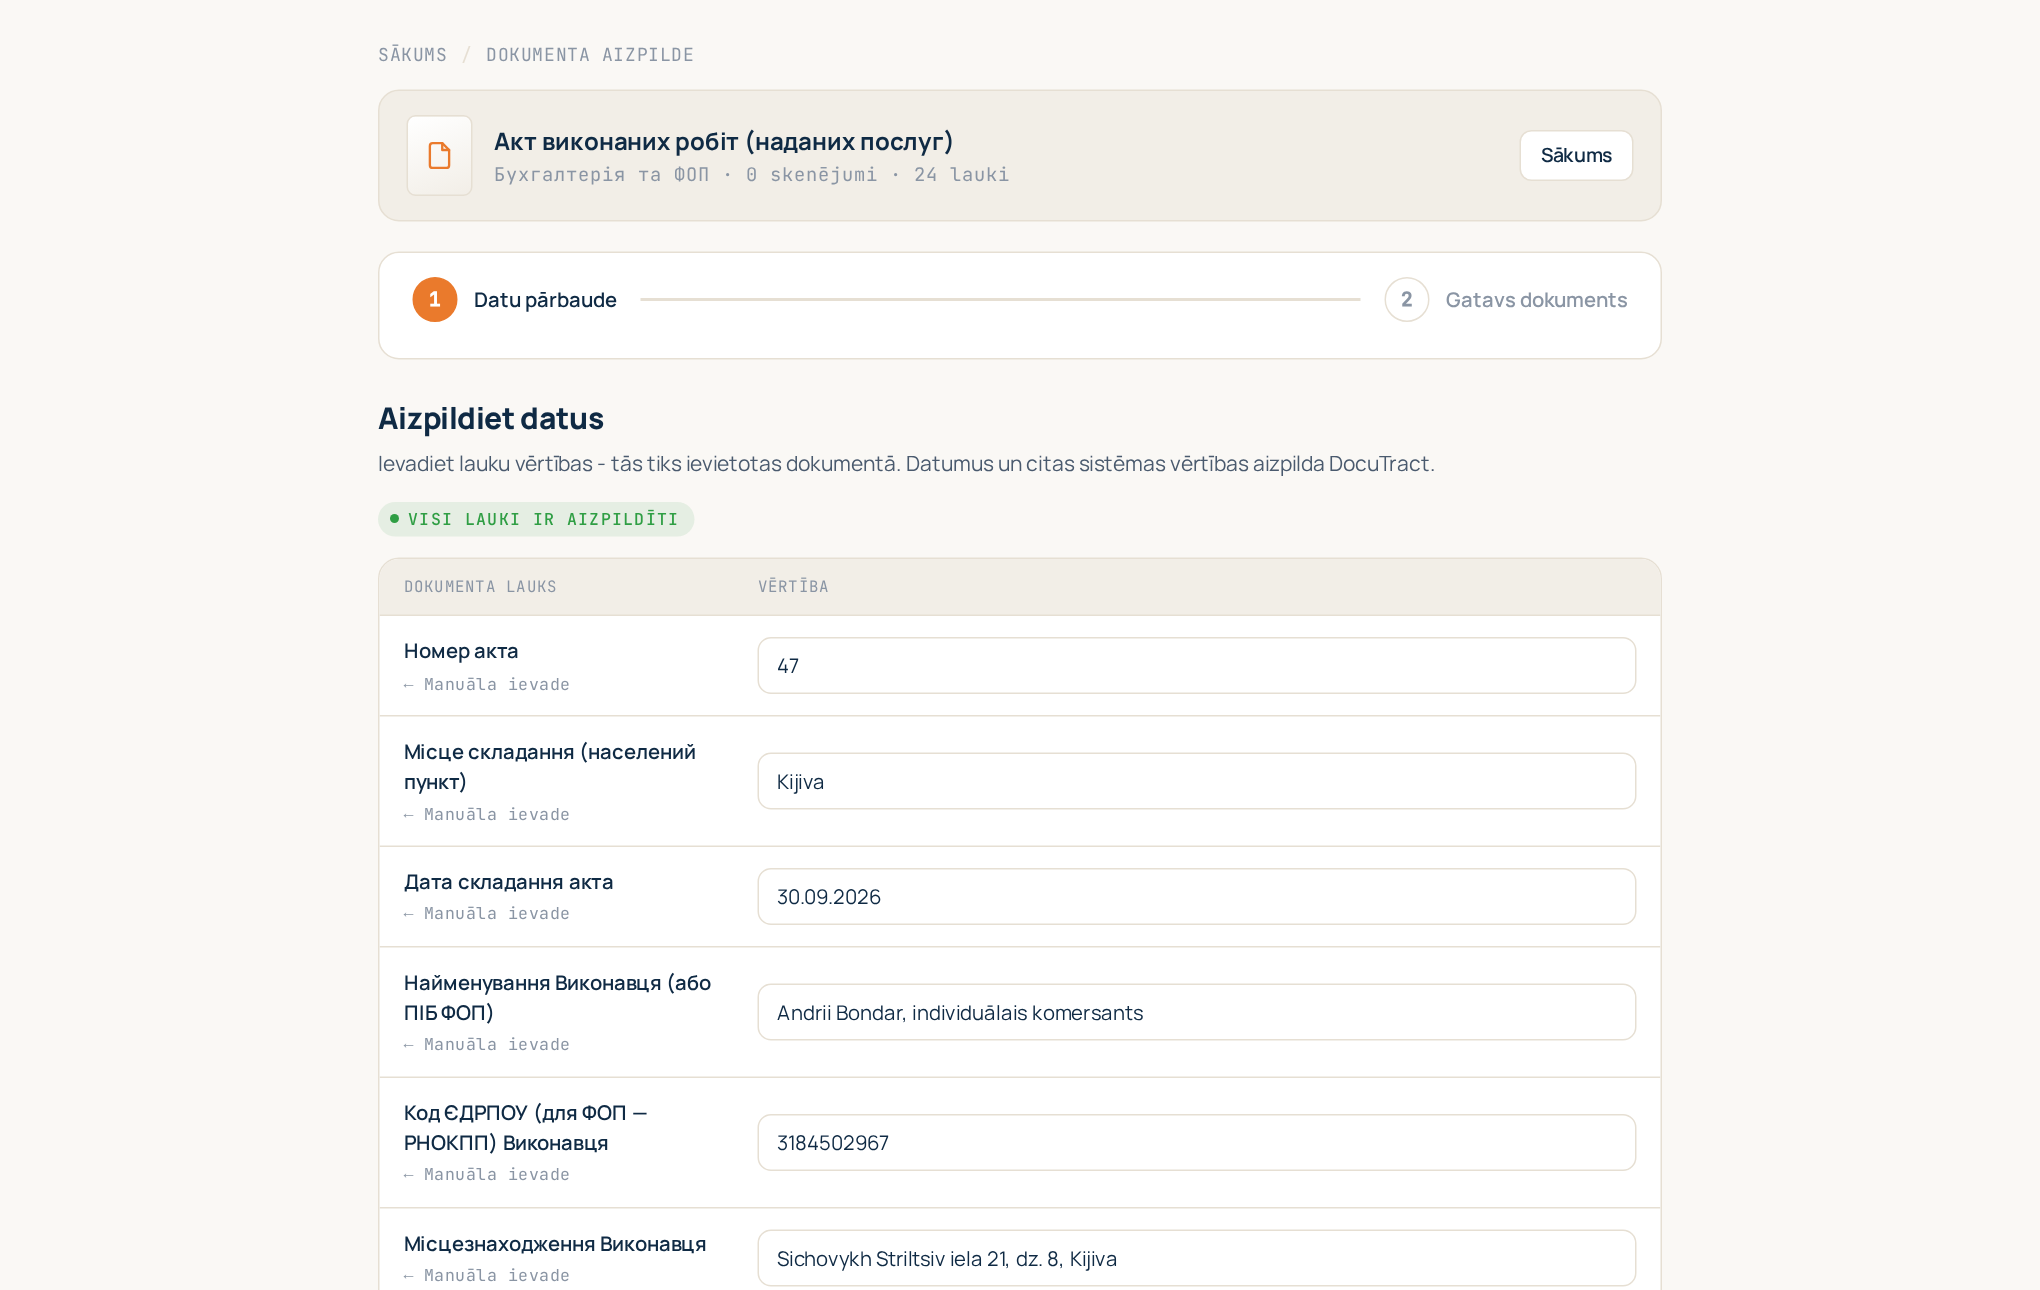Click the Код ЄДРПОУ Виконавця field label
The height and width of the screenshot is (1290, 2040).
click(525, 1128)
